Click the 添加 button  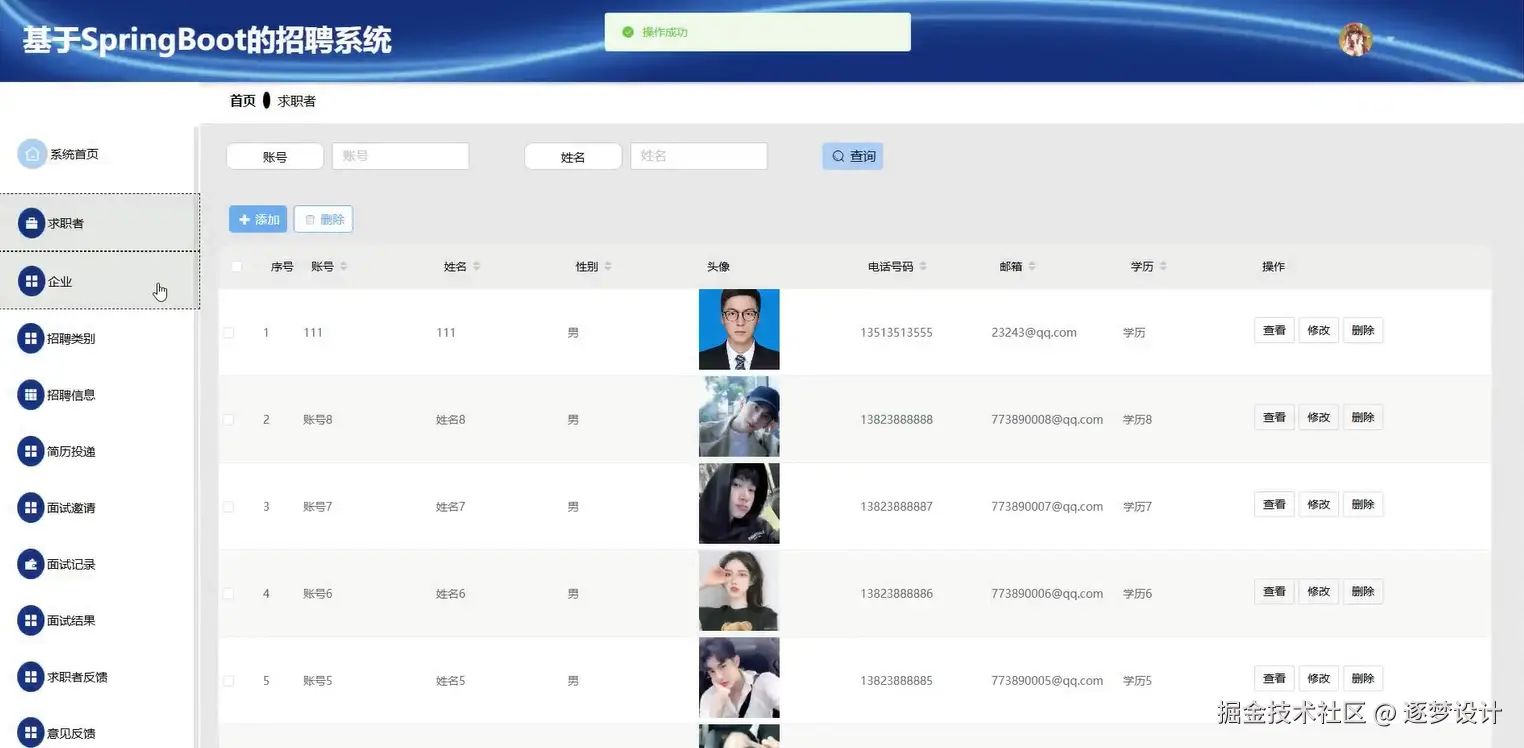258,219
